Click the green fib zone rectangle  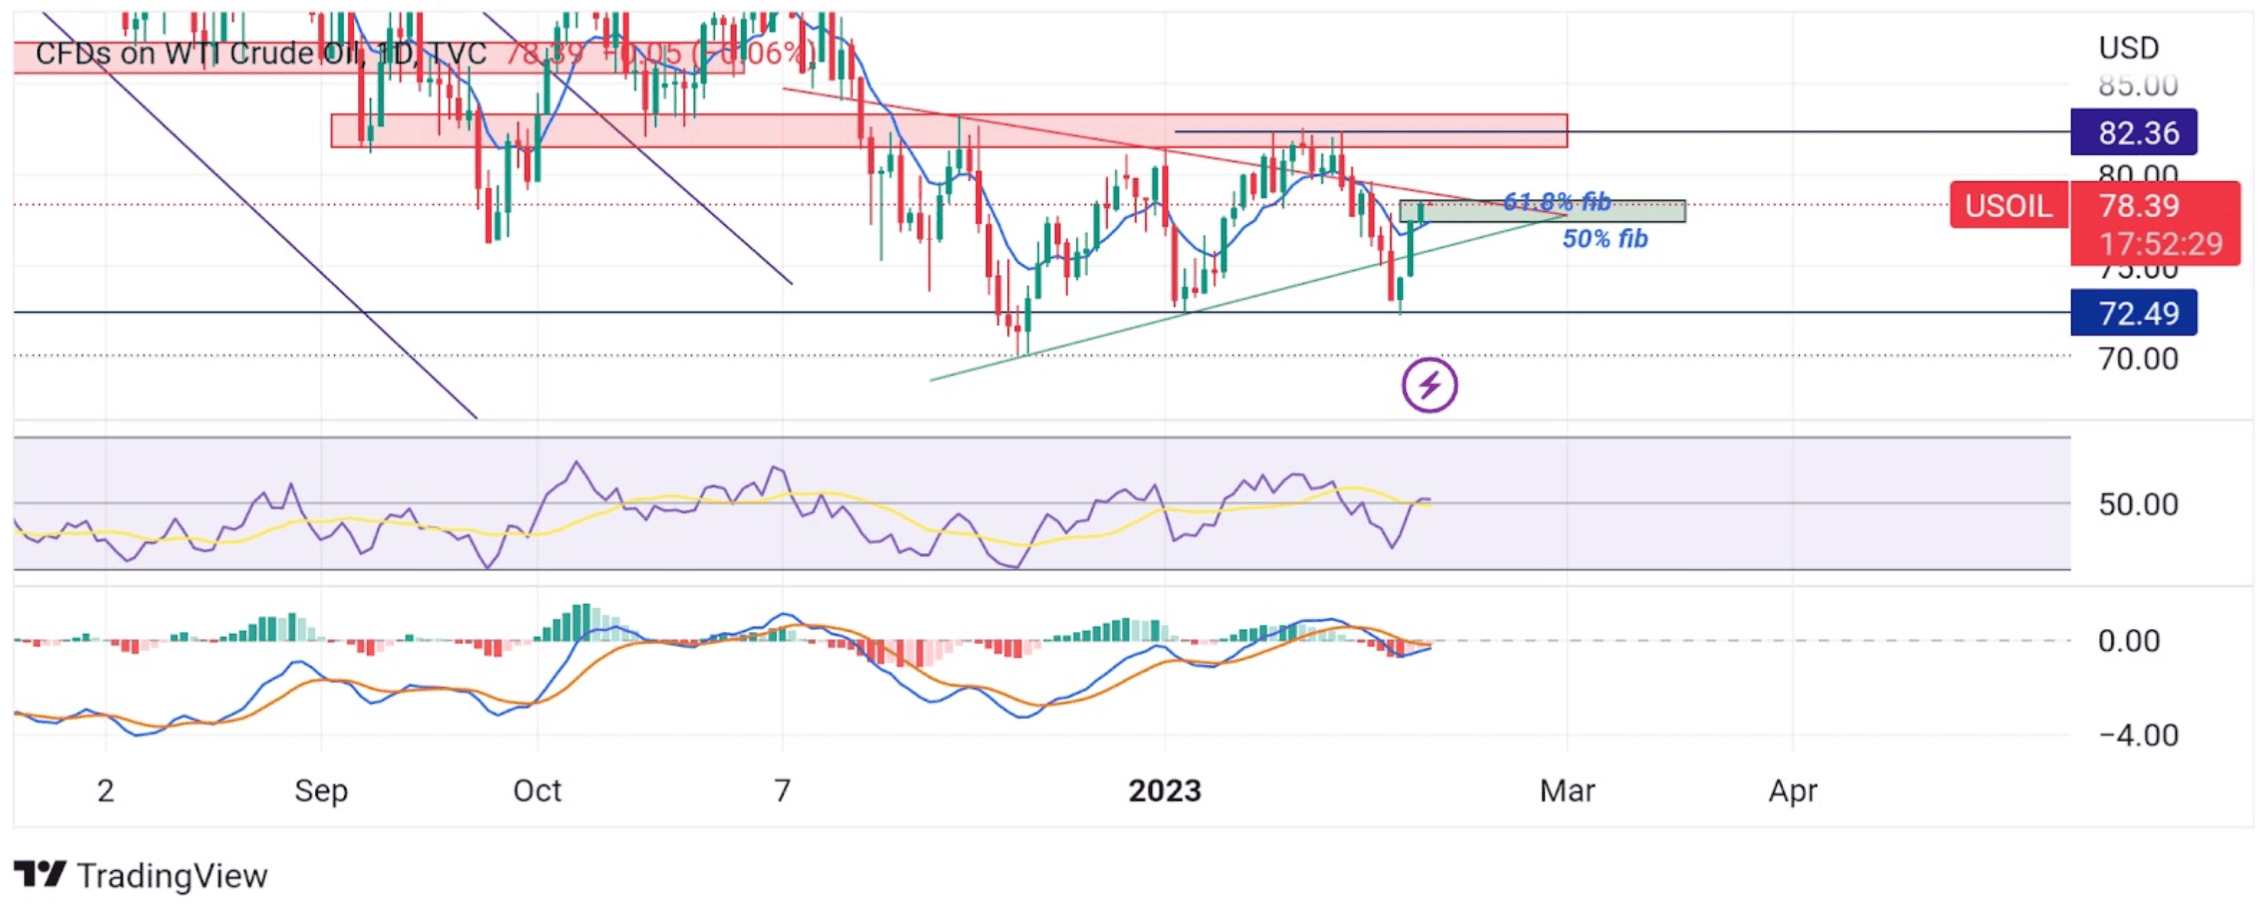1542,211
